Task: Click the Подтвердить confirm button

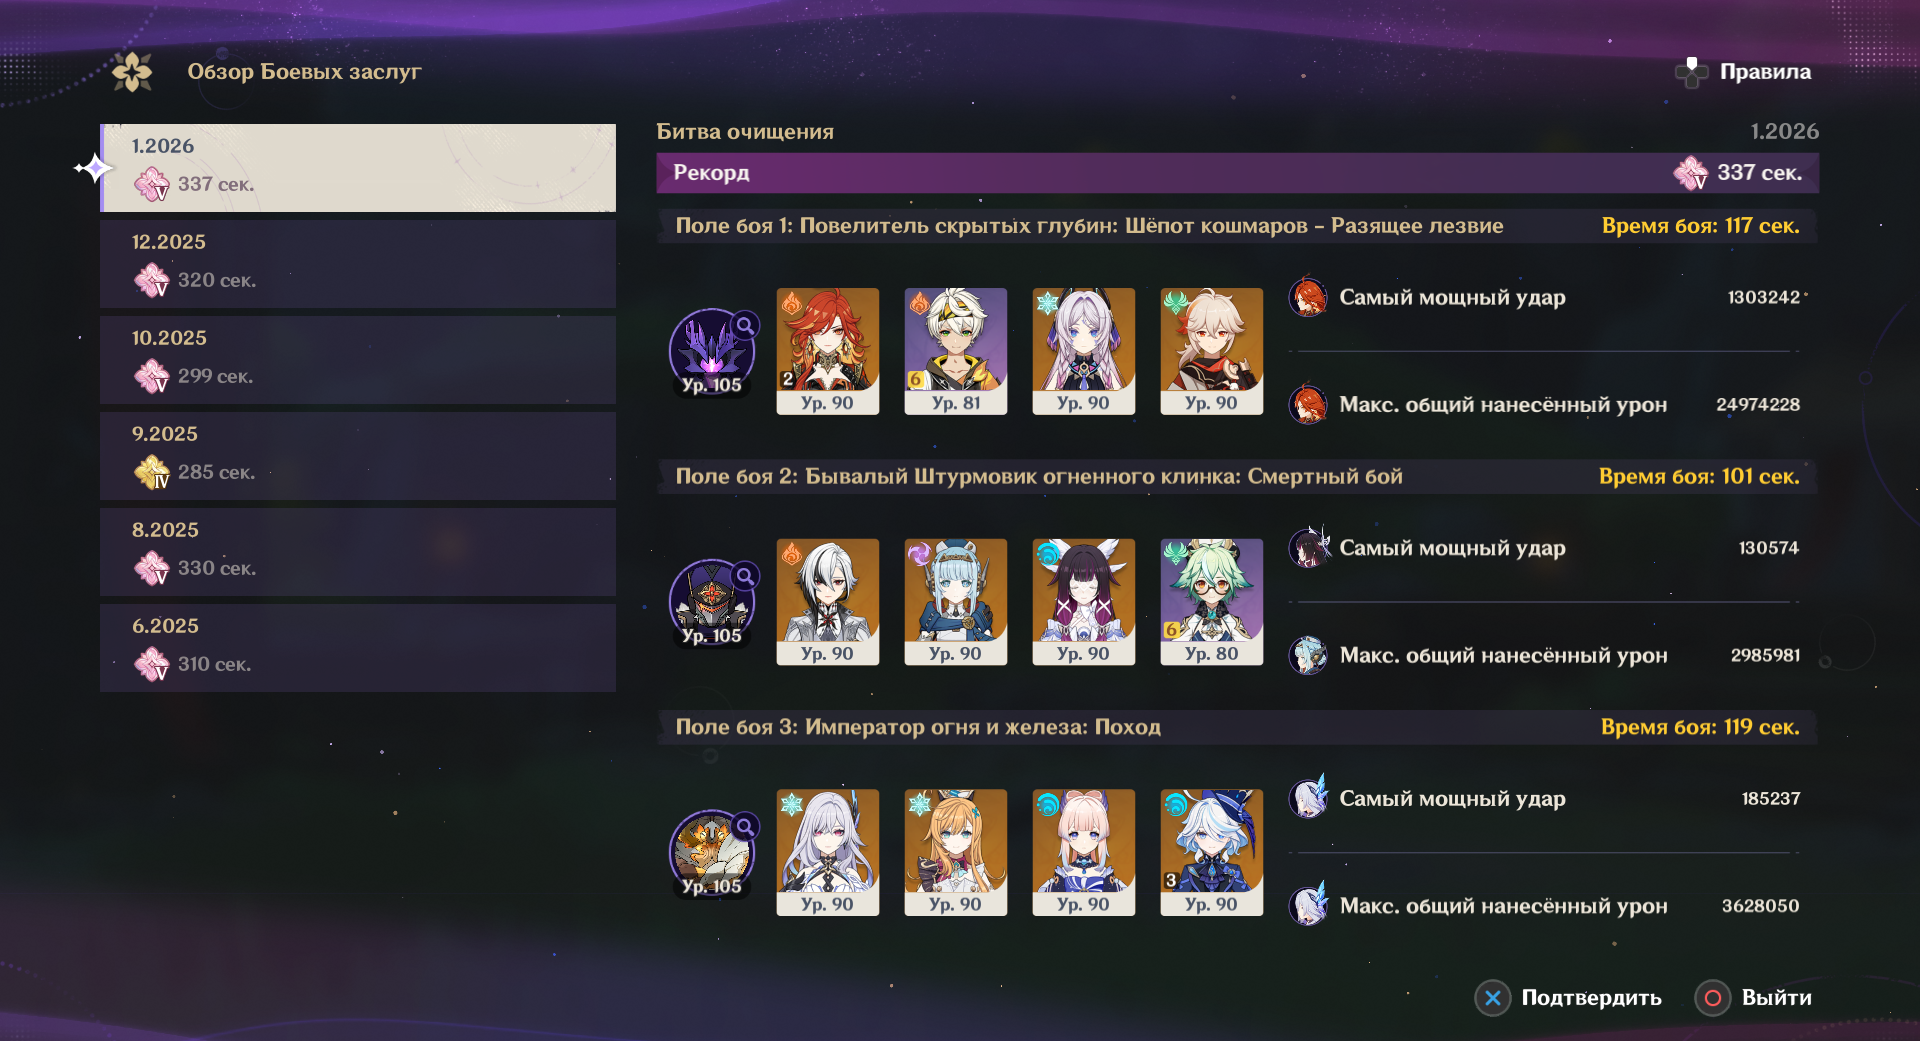Action: click(x=1568, y=998)
